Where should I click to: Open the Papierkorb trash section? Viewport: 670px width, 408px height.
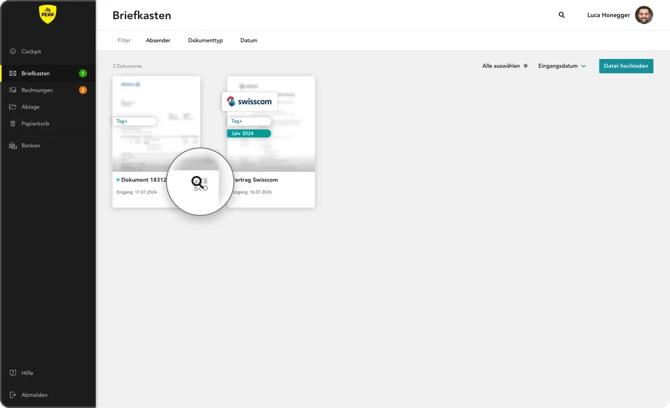(35, 124)
